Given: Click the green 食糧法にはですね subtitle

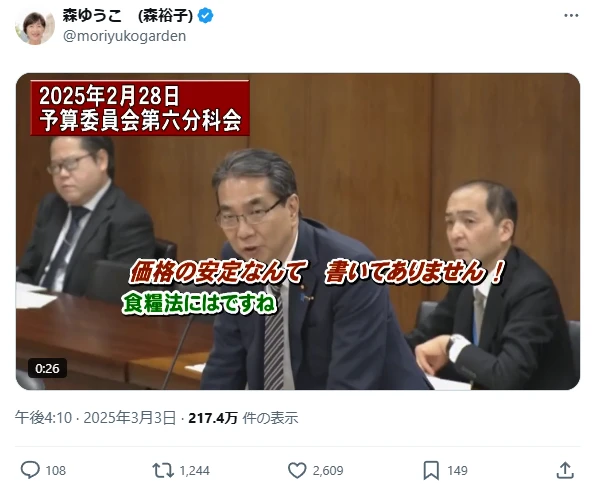Looking at the screenshot, I should click(199, 303).
